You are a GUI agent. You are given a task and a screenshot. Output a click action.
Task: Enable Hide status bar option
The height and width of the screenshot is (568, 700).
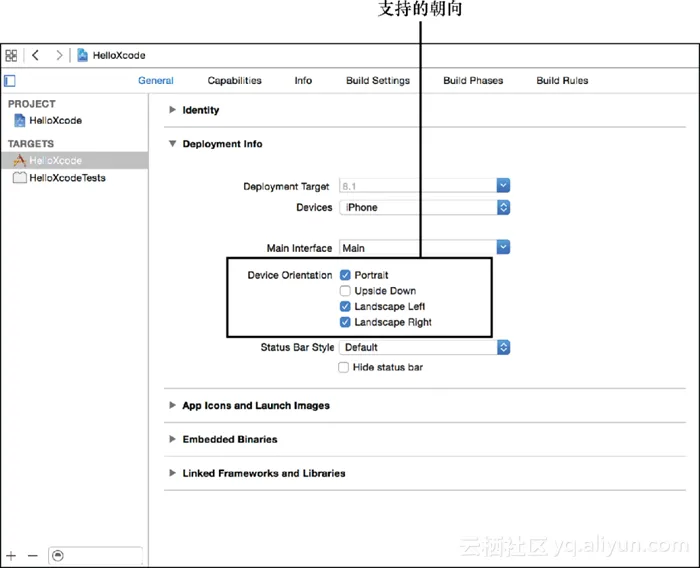343,367
